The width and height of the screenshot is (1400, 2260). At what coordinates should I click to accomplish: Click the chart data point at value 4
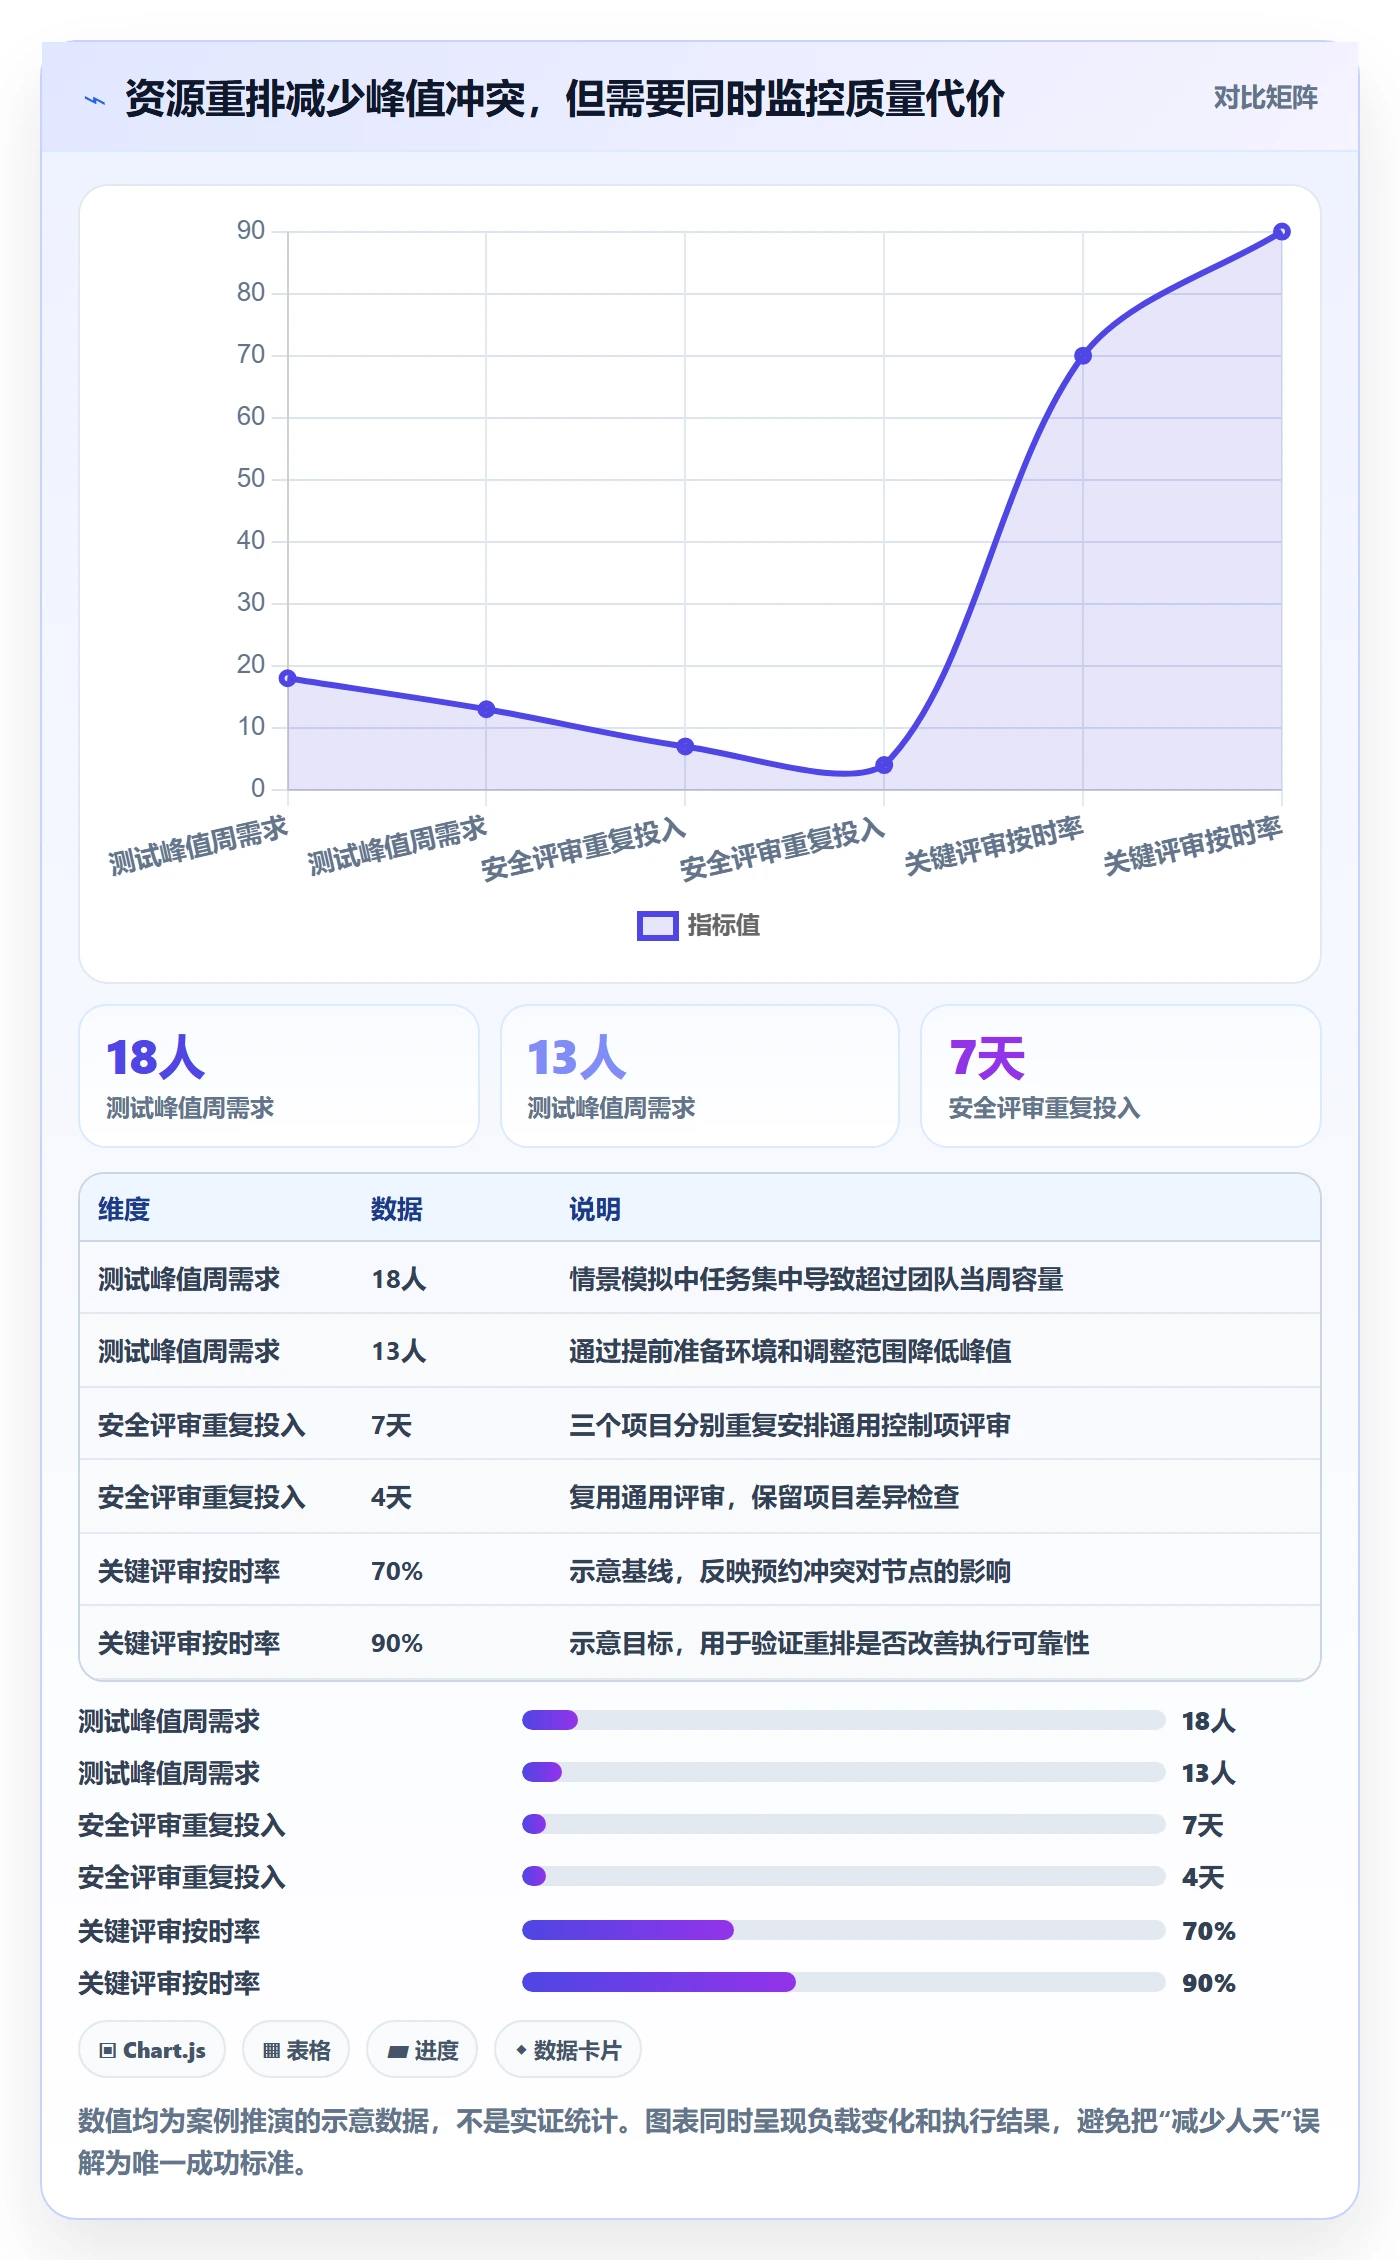point(884,765)
